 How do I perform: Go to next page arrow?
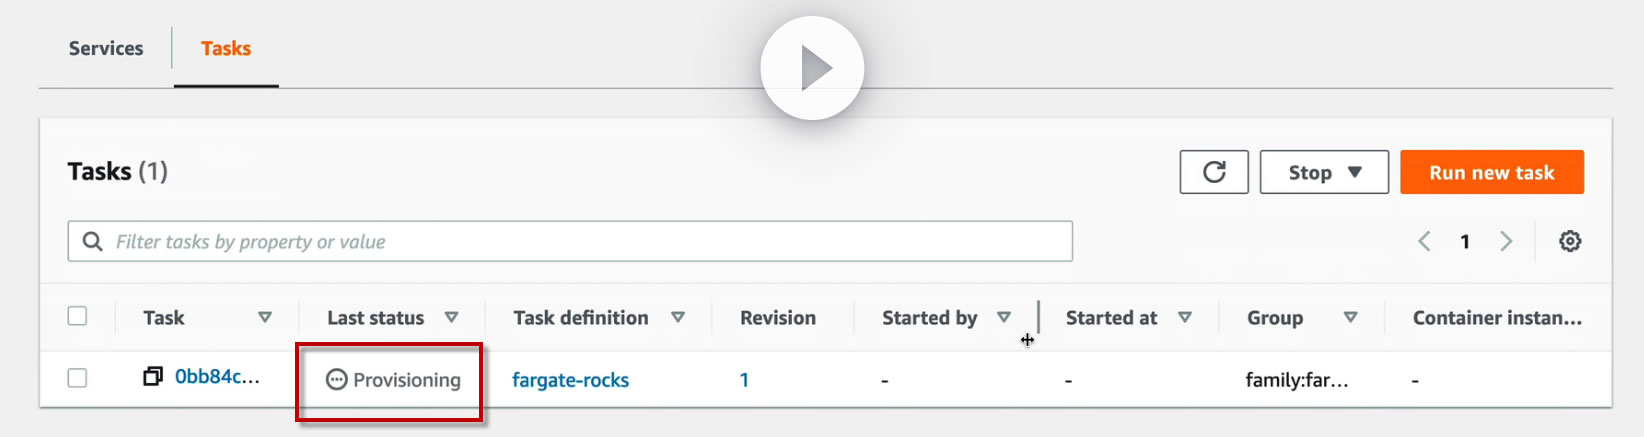(x=1506, y=241)
